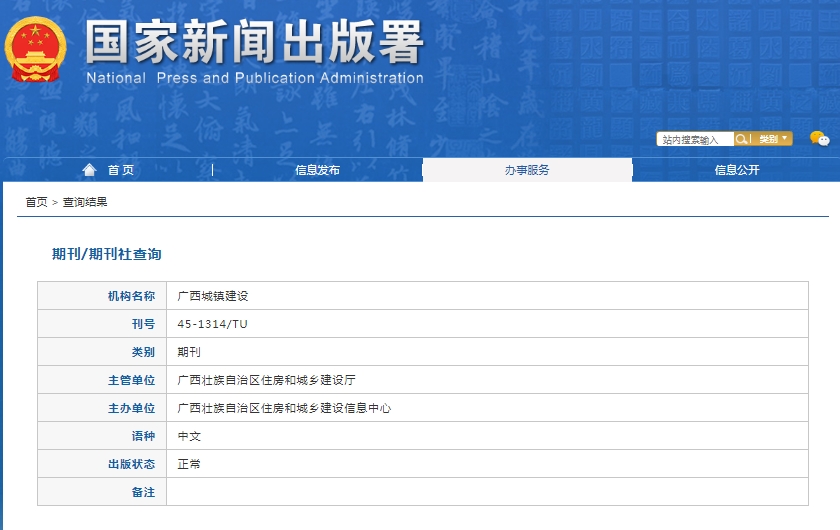Click the 广西壮族自治区住房和城乡建设信息中心 sponsor cell

point(284,408)
